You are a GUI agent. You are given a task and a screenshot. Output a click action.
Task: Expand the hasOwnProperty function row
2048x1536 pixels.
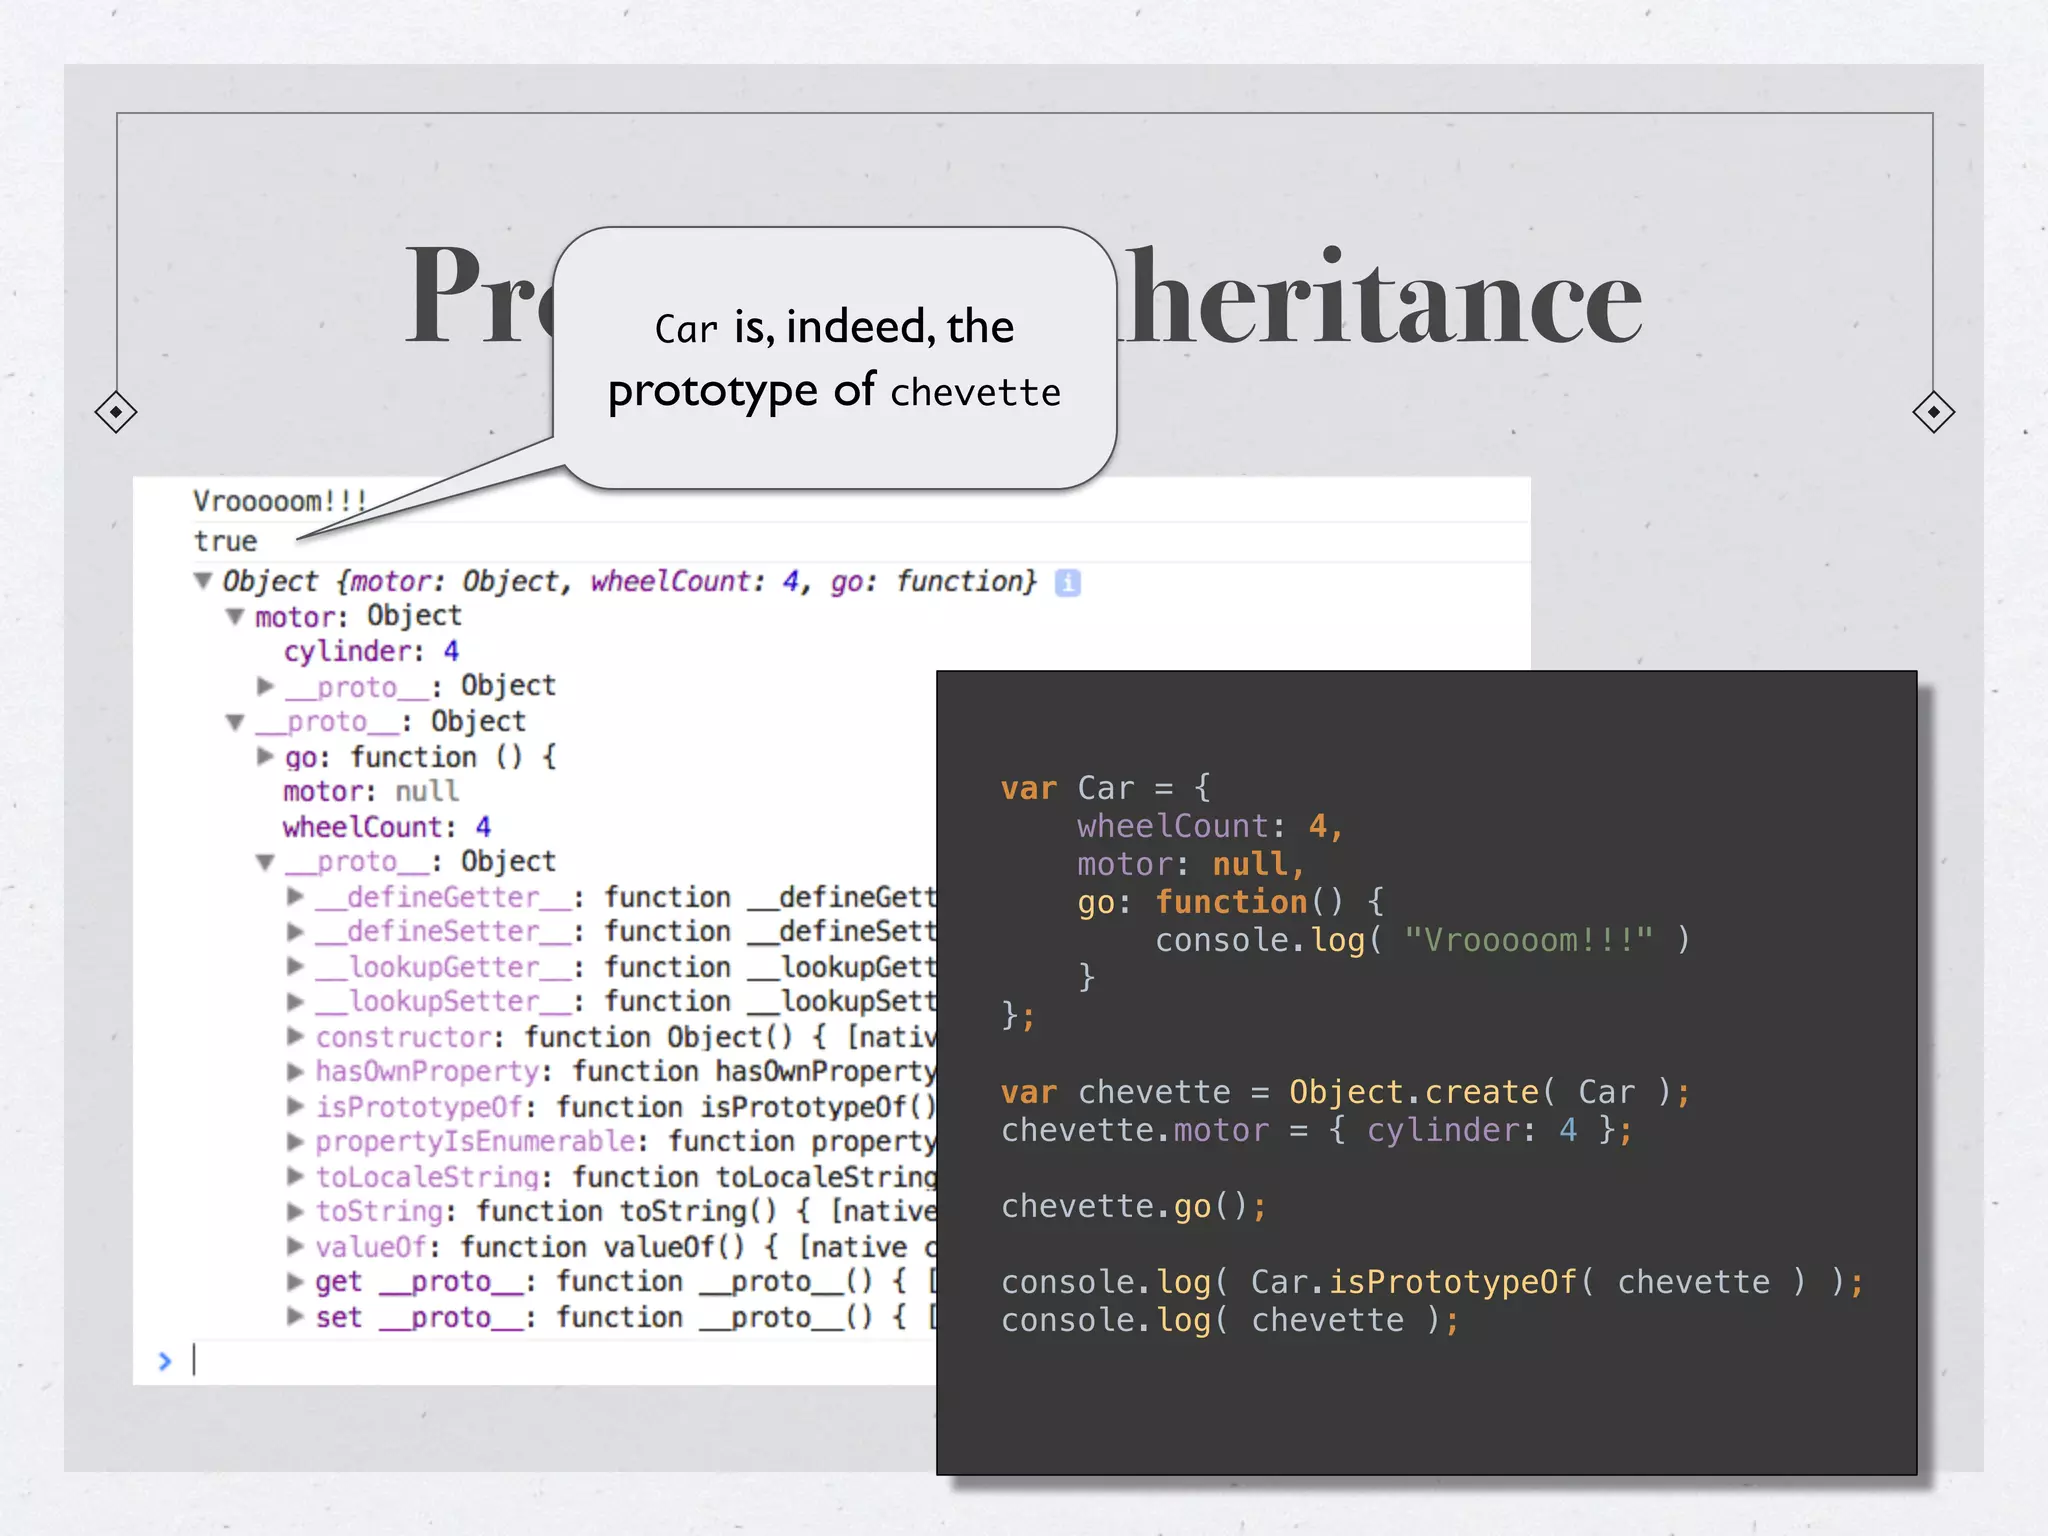[x=295, y=1072]
